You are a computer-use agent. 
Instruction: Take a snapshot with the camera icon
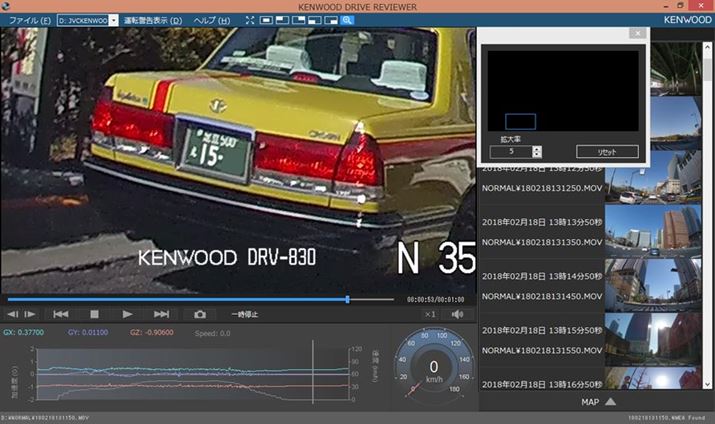coord(200,314)
